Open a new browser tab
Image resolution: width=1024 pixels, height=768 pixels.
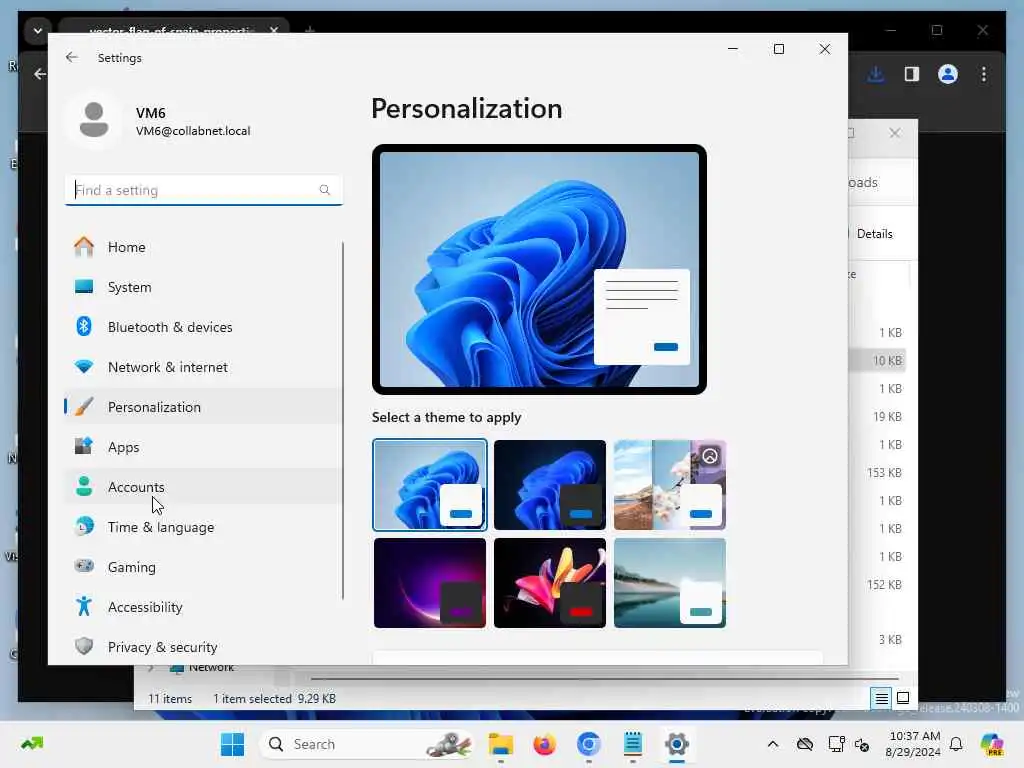tap(310, 31)
